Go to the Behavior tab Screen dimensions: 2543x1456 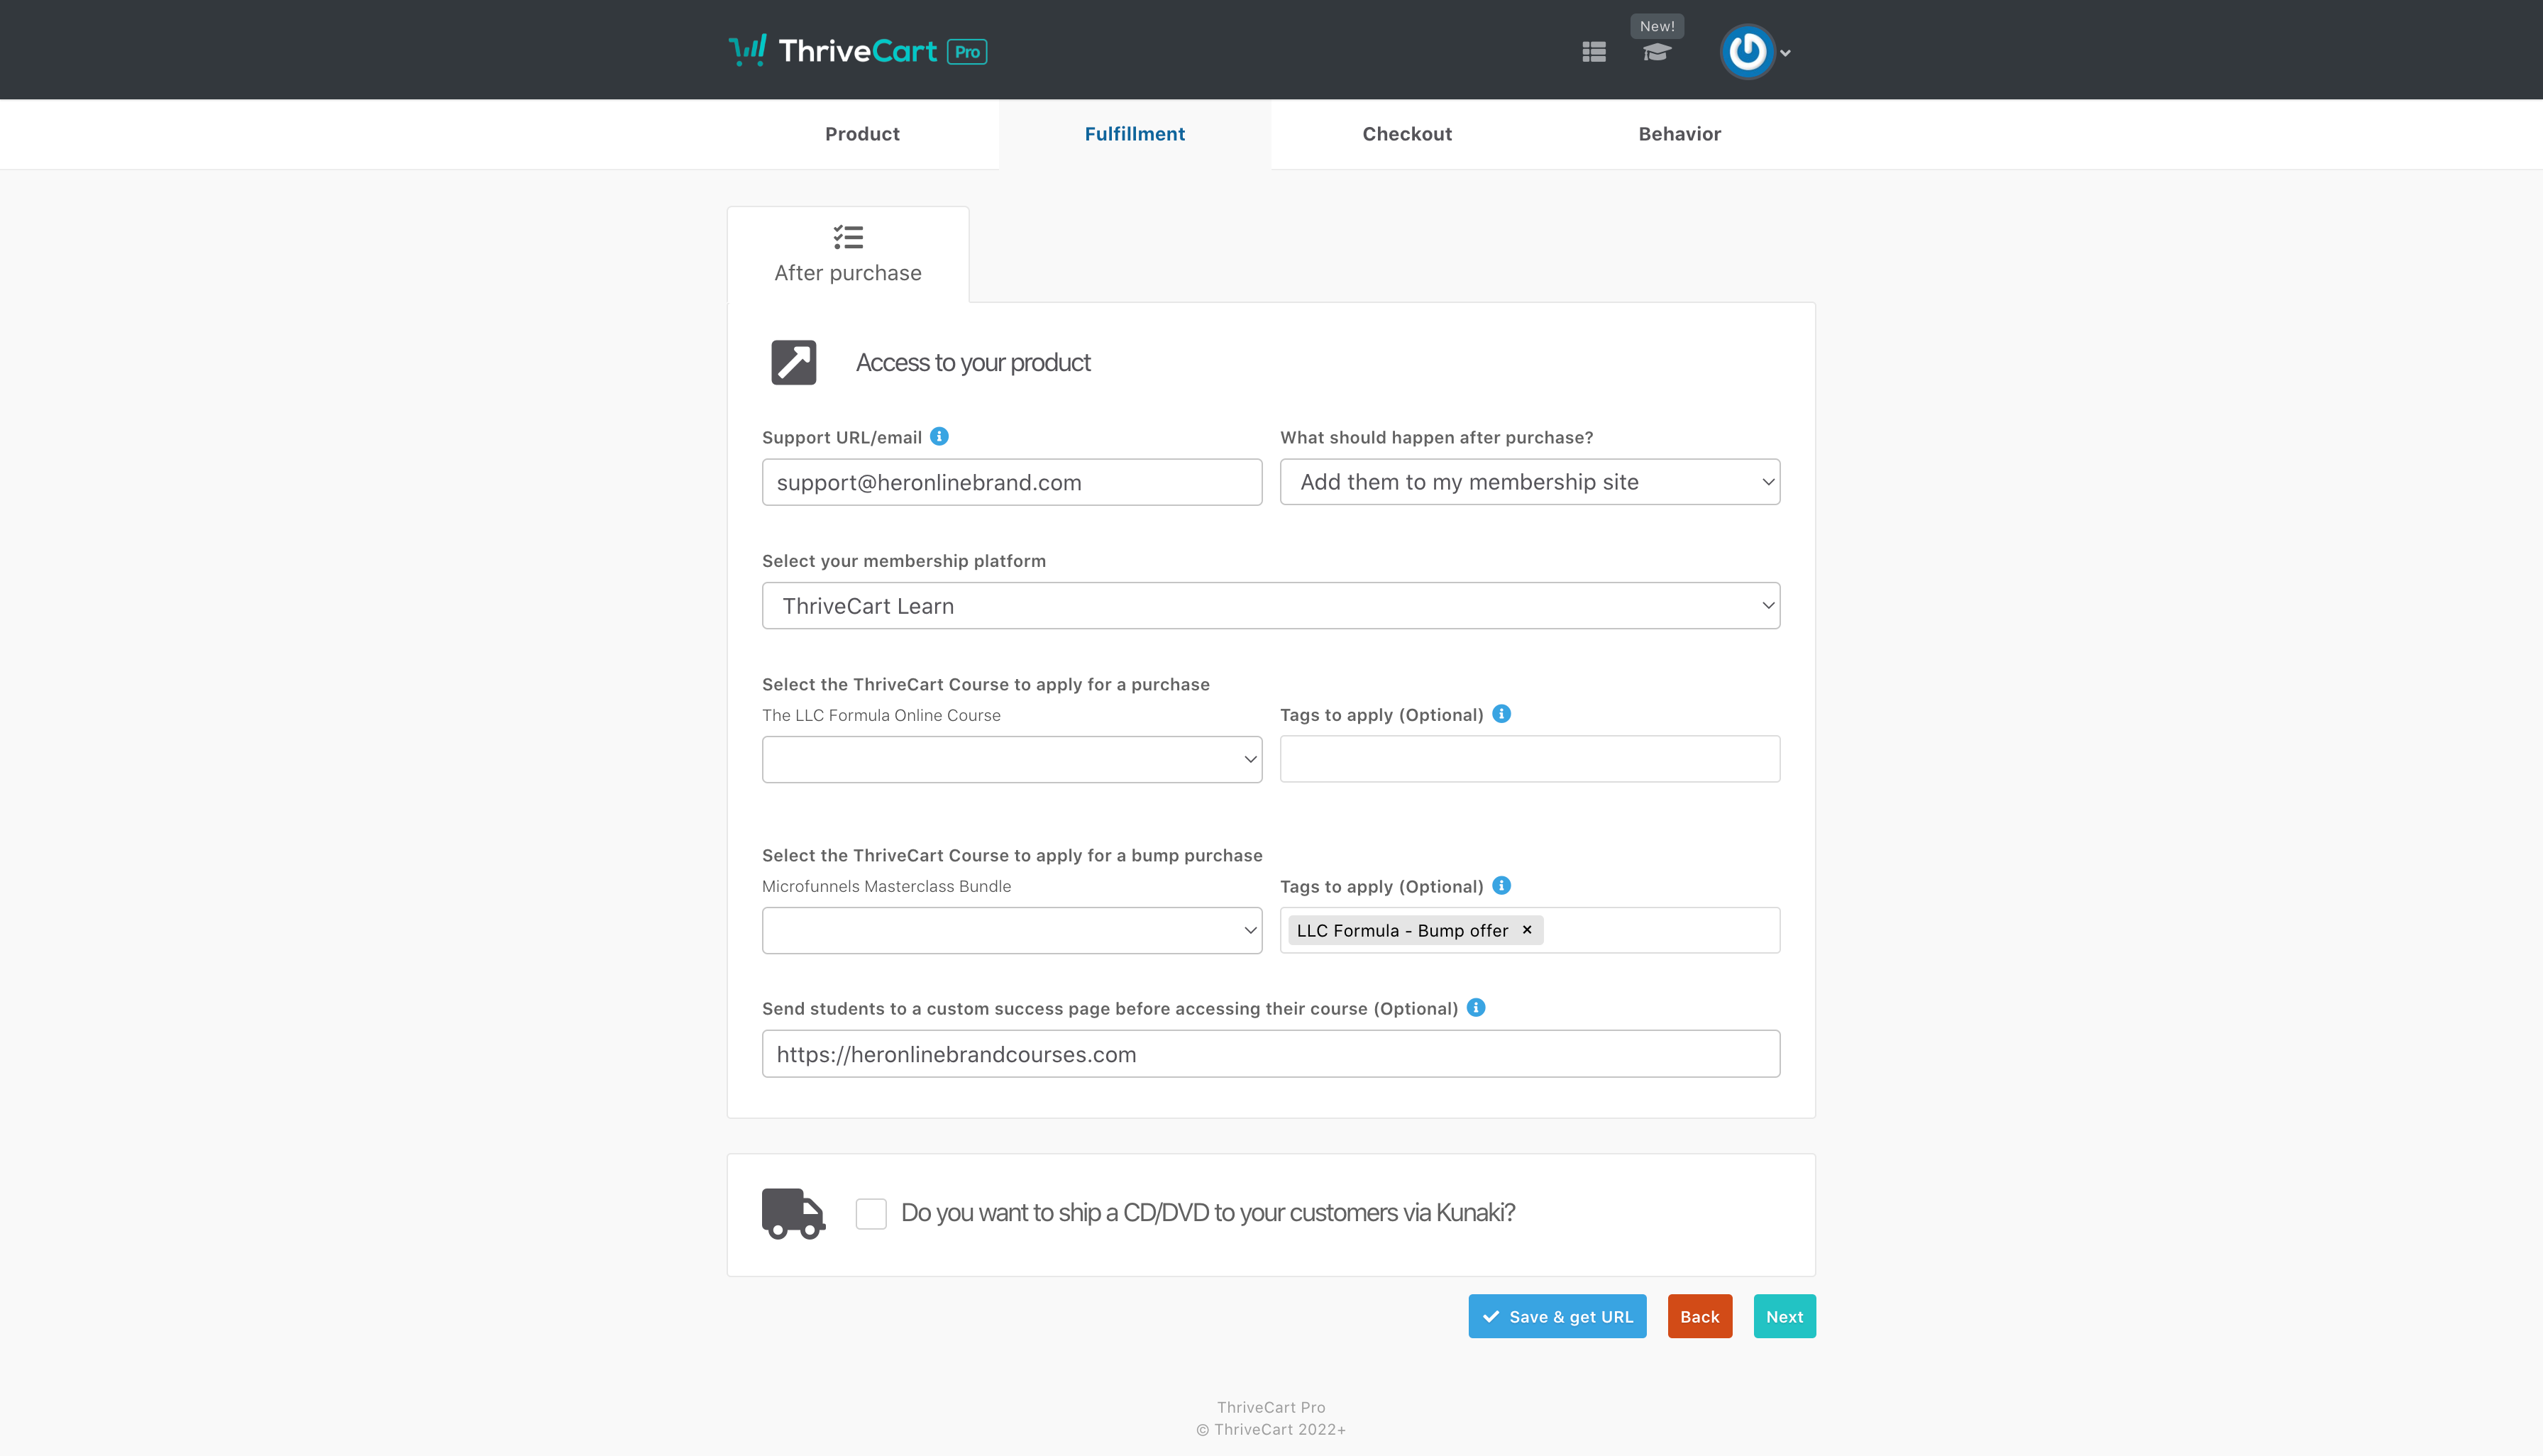1679,134
